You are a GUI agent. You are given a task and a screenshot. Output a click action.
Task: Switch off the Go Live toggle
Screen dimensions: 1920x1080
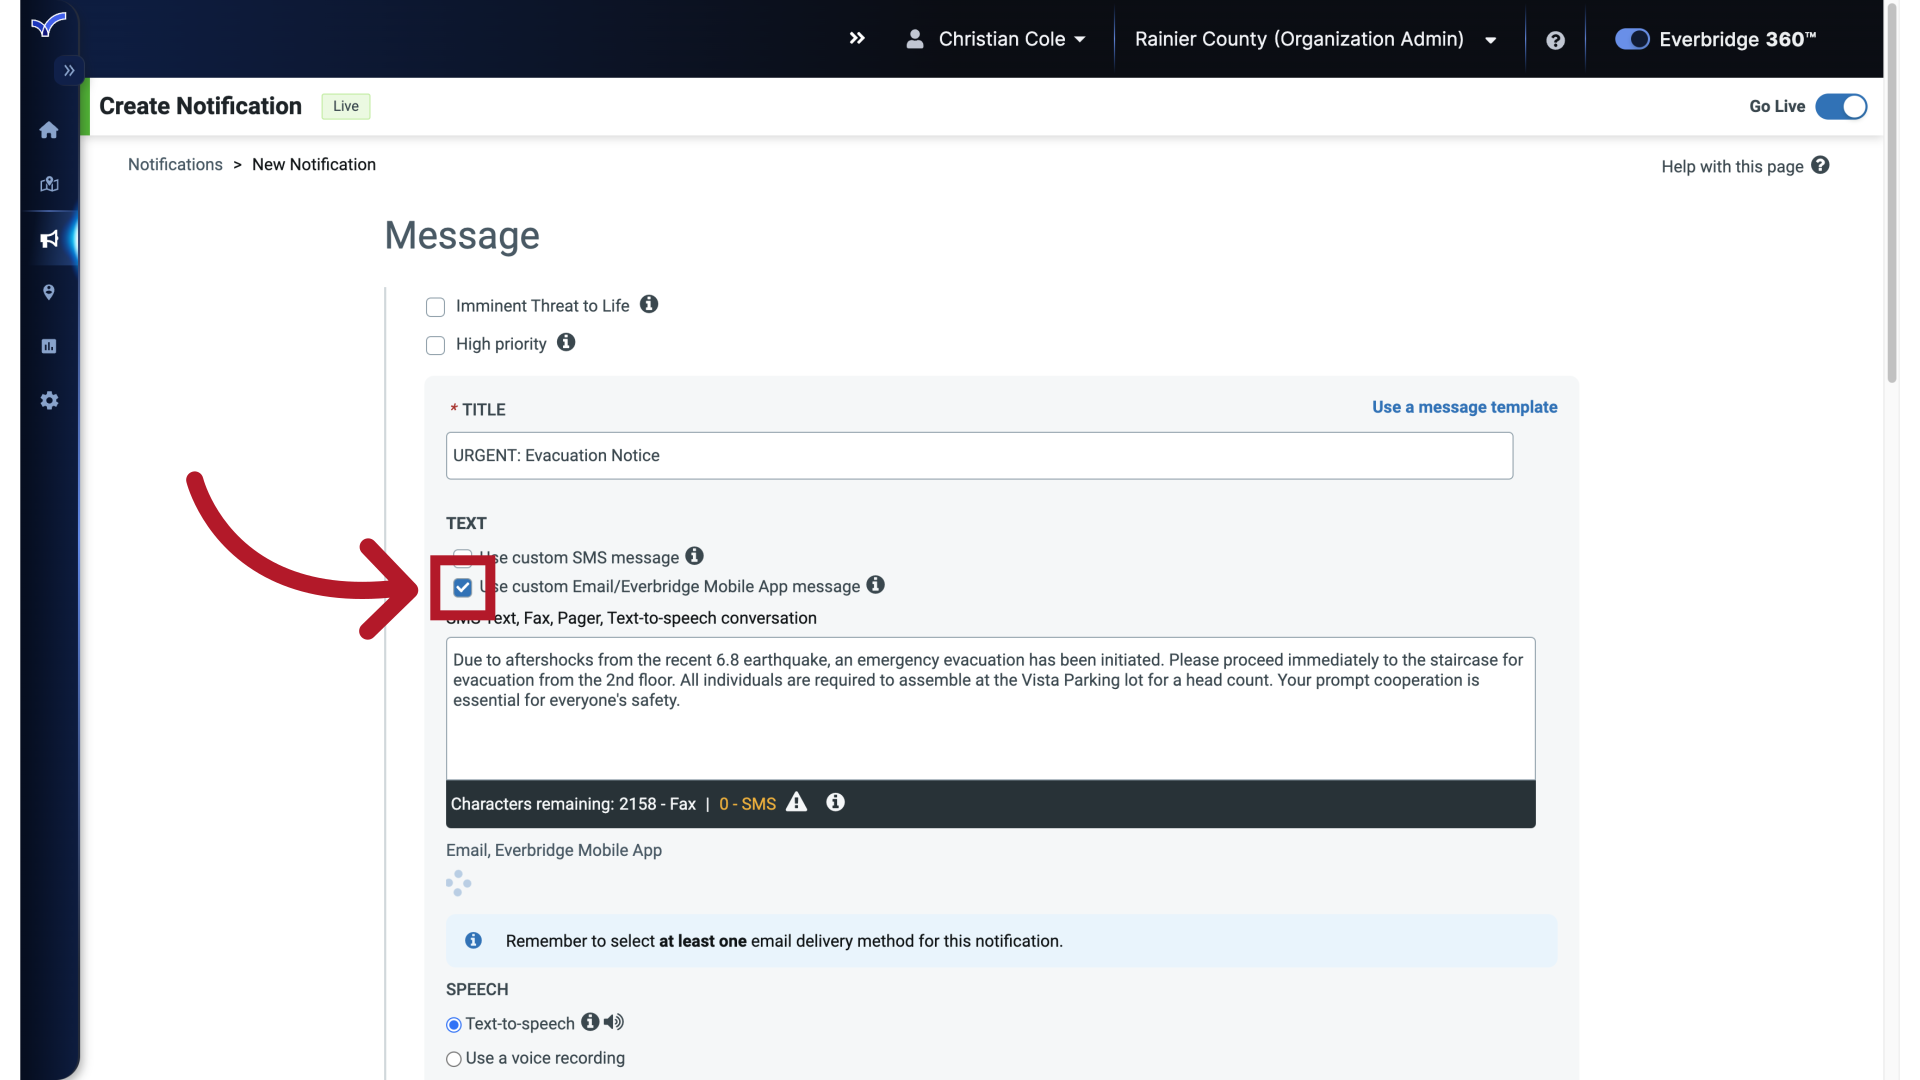point(1841,106)
